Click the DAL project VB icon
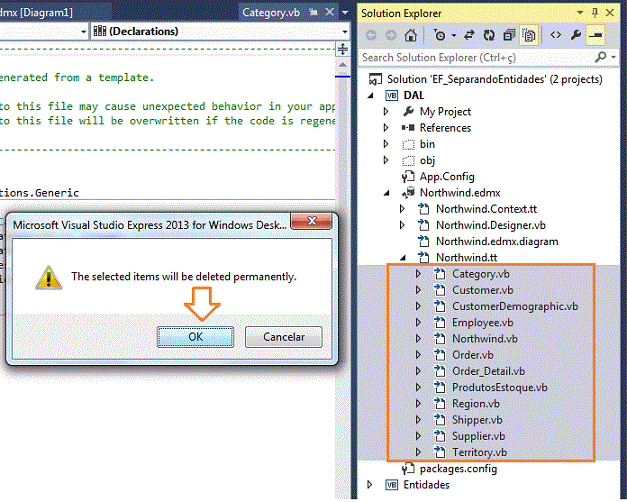This screenshot has width=627, height=502. (391, 96)
